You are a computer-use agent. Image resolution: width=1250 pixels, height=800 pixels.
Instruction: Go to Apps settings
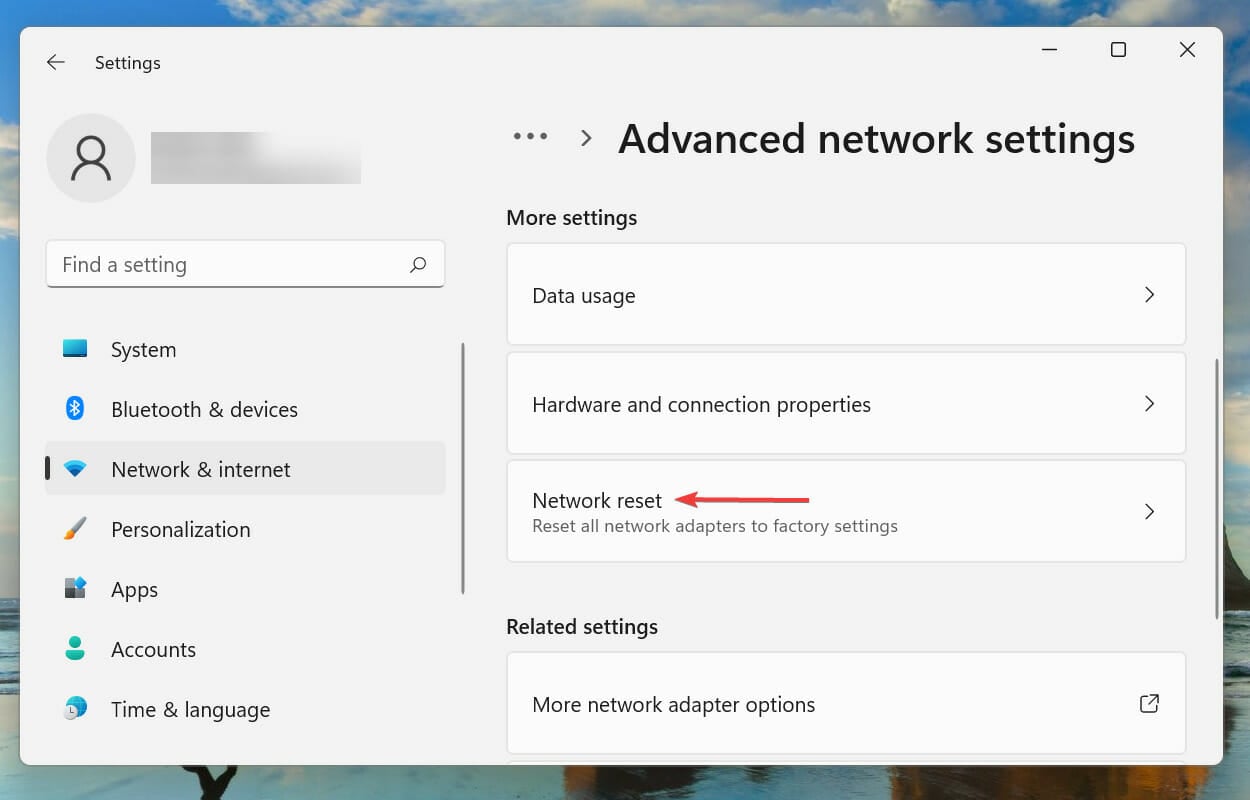coord(246,590)
